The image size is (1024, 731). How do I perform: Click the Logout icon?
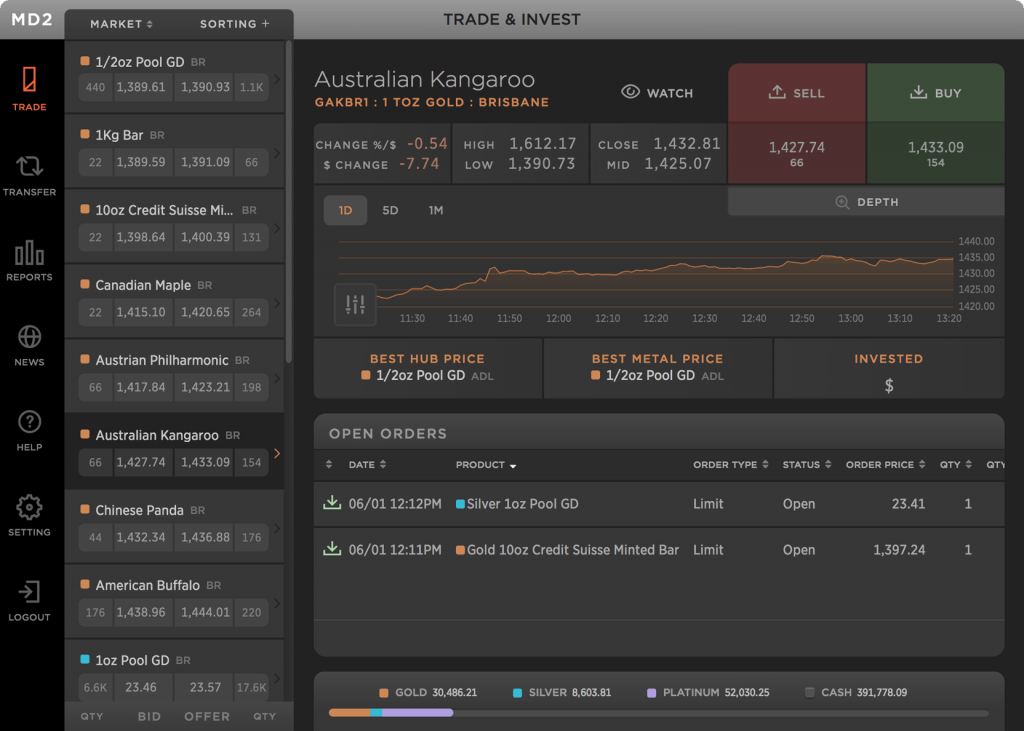pyautogui.click(x=29, y=592)
